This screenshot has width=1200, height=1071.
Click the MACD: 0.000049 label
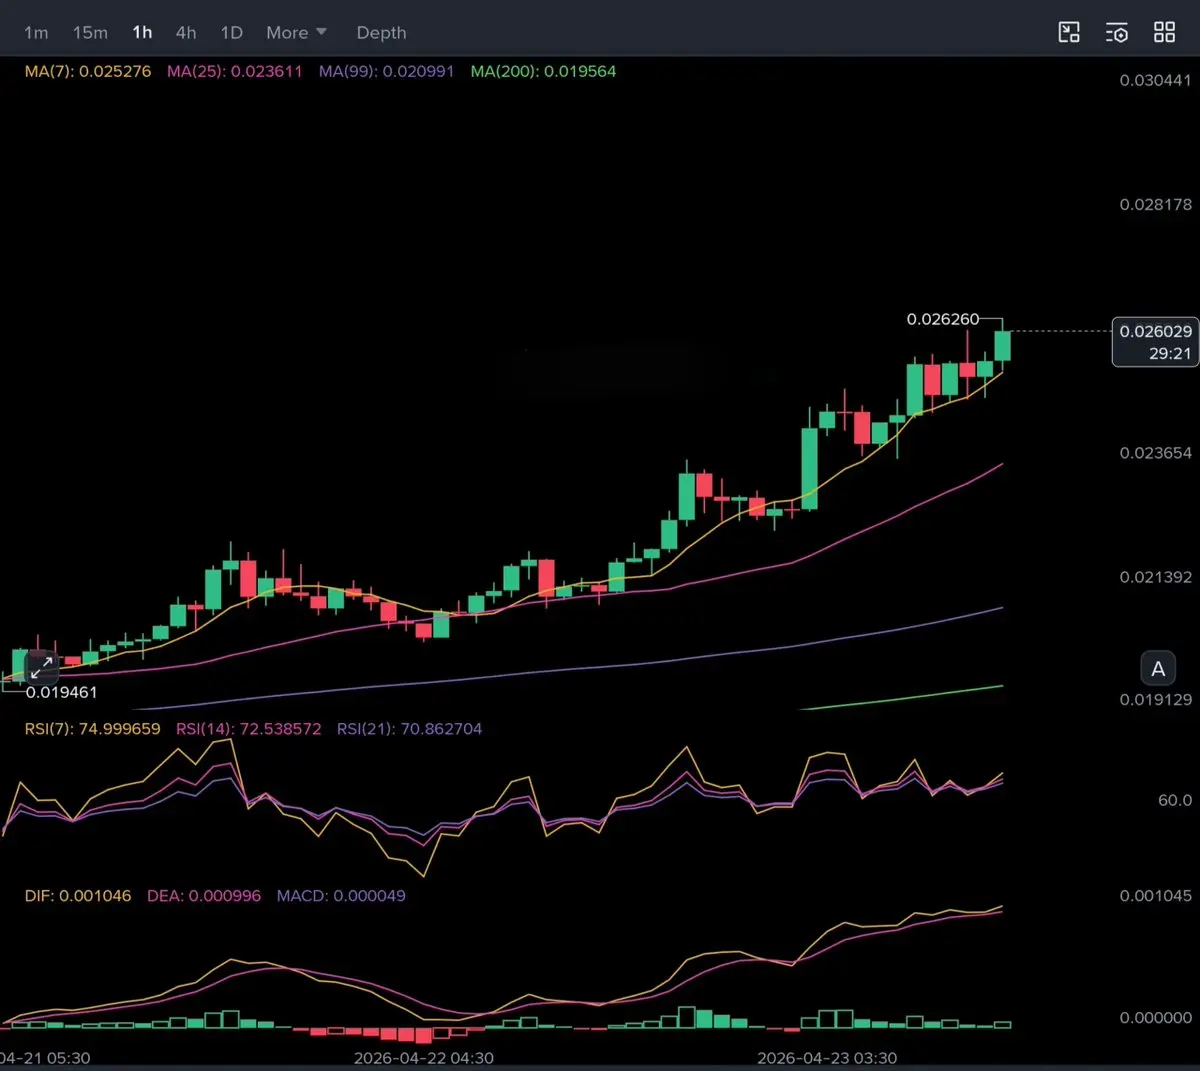pos(341,896)
